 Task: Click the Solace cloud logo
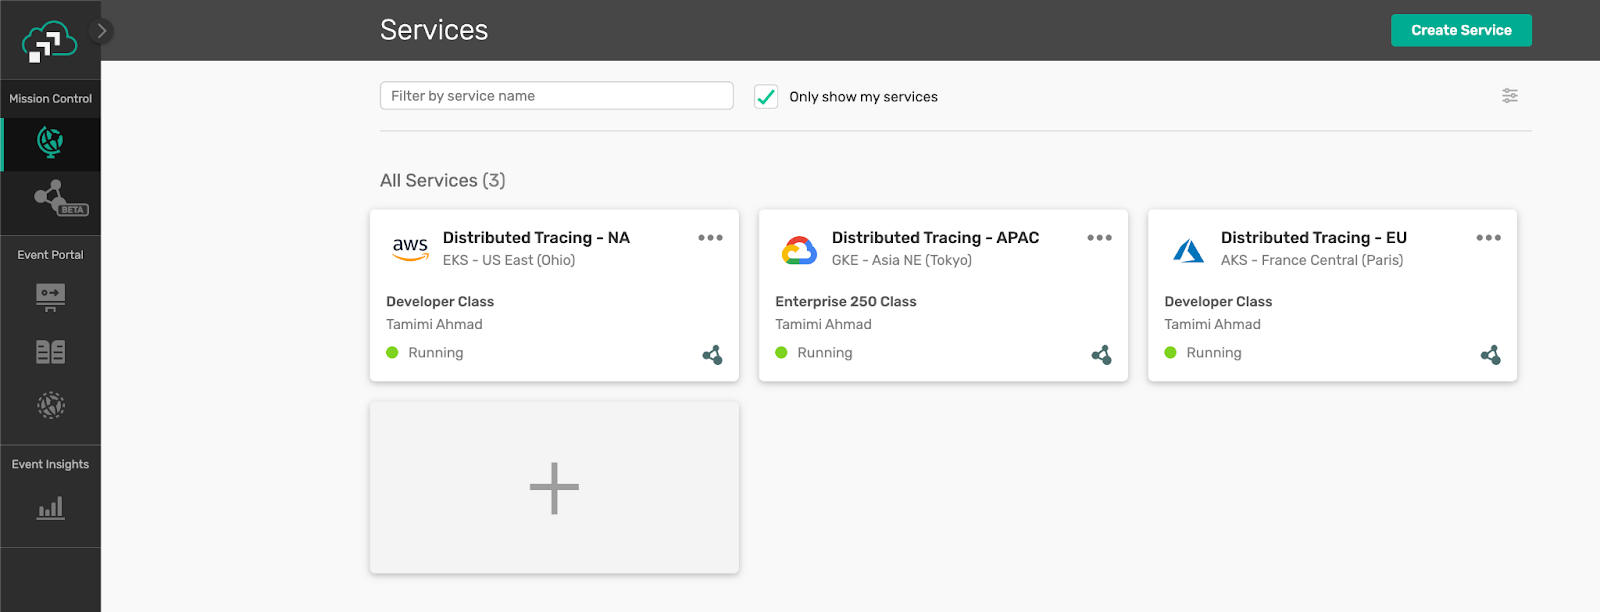tap(49, 42)
